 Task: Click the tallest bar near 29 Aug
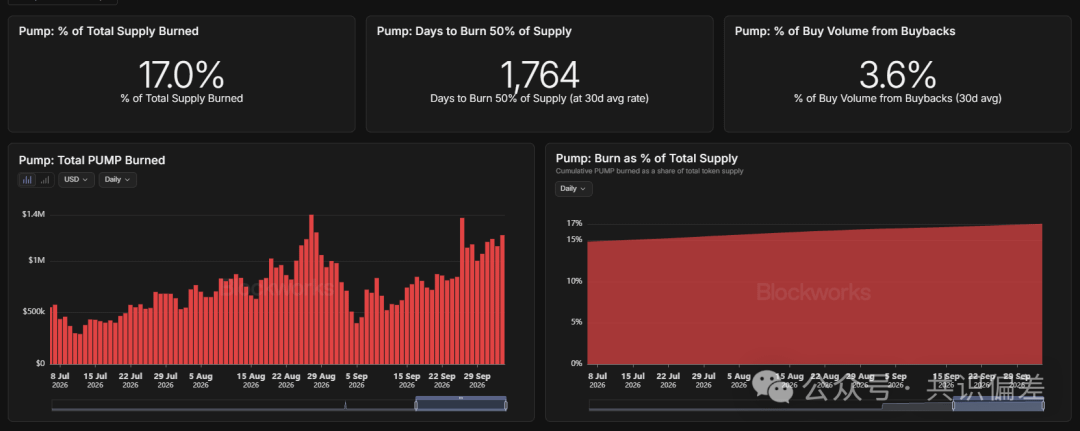coord(311,289)
